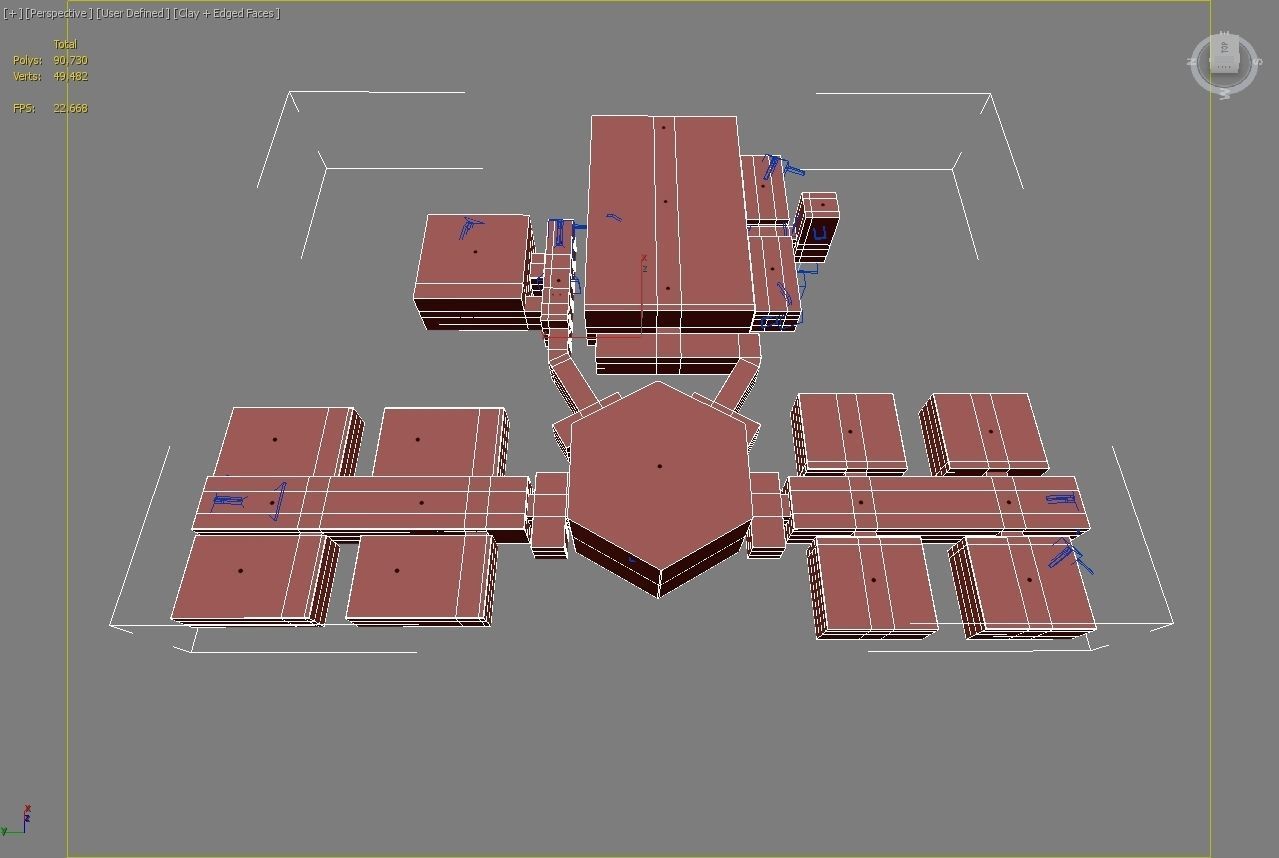The height and width of the screenshot is (858, 1279).
Task: Click the Polys total count readout
Action: [x=72, y=60]
